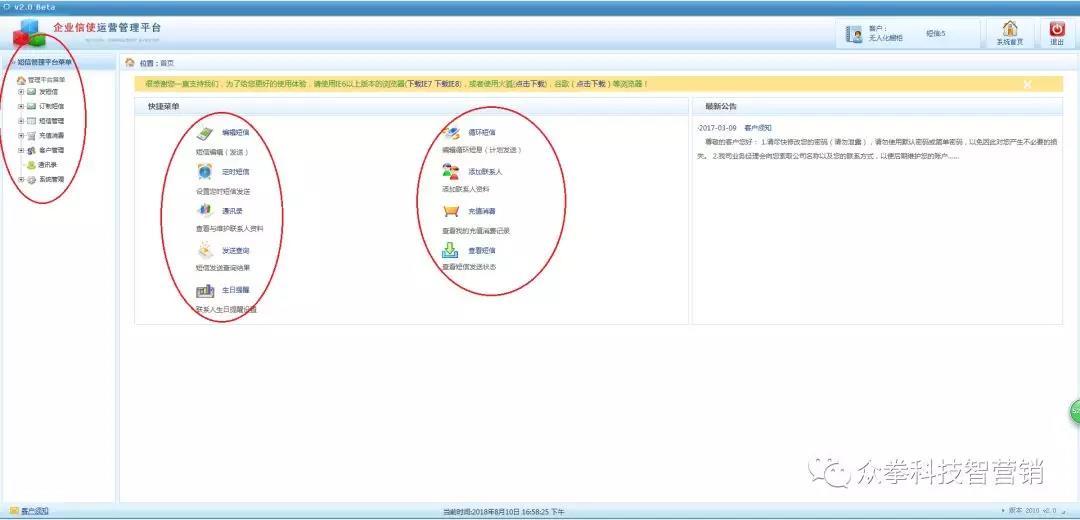1080x520 pixels.
Task: Click the 发送查询 quick menu icon
Action: (x=205, y=250)
